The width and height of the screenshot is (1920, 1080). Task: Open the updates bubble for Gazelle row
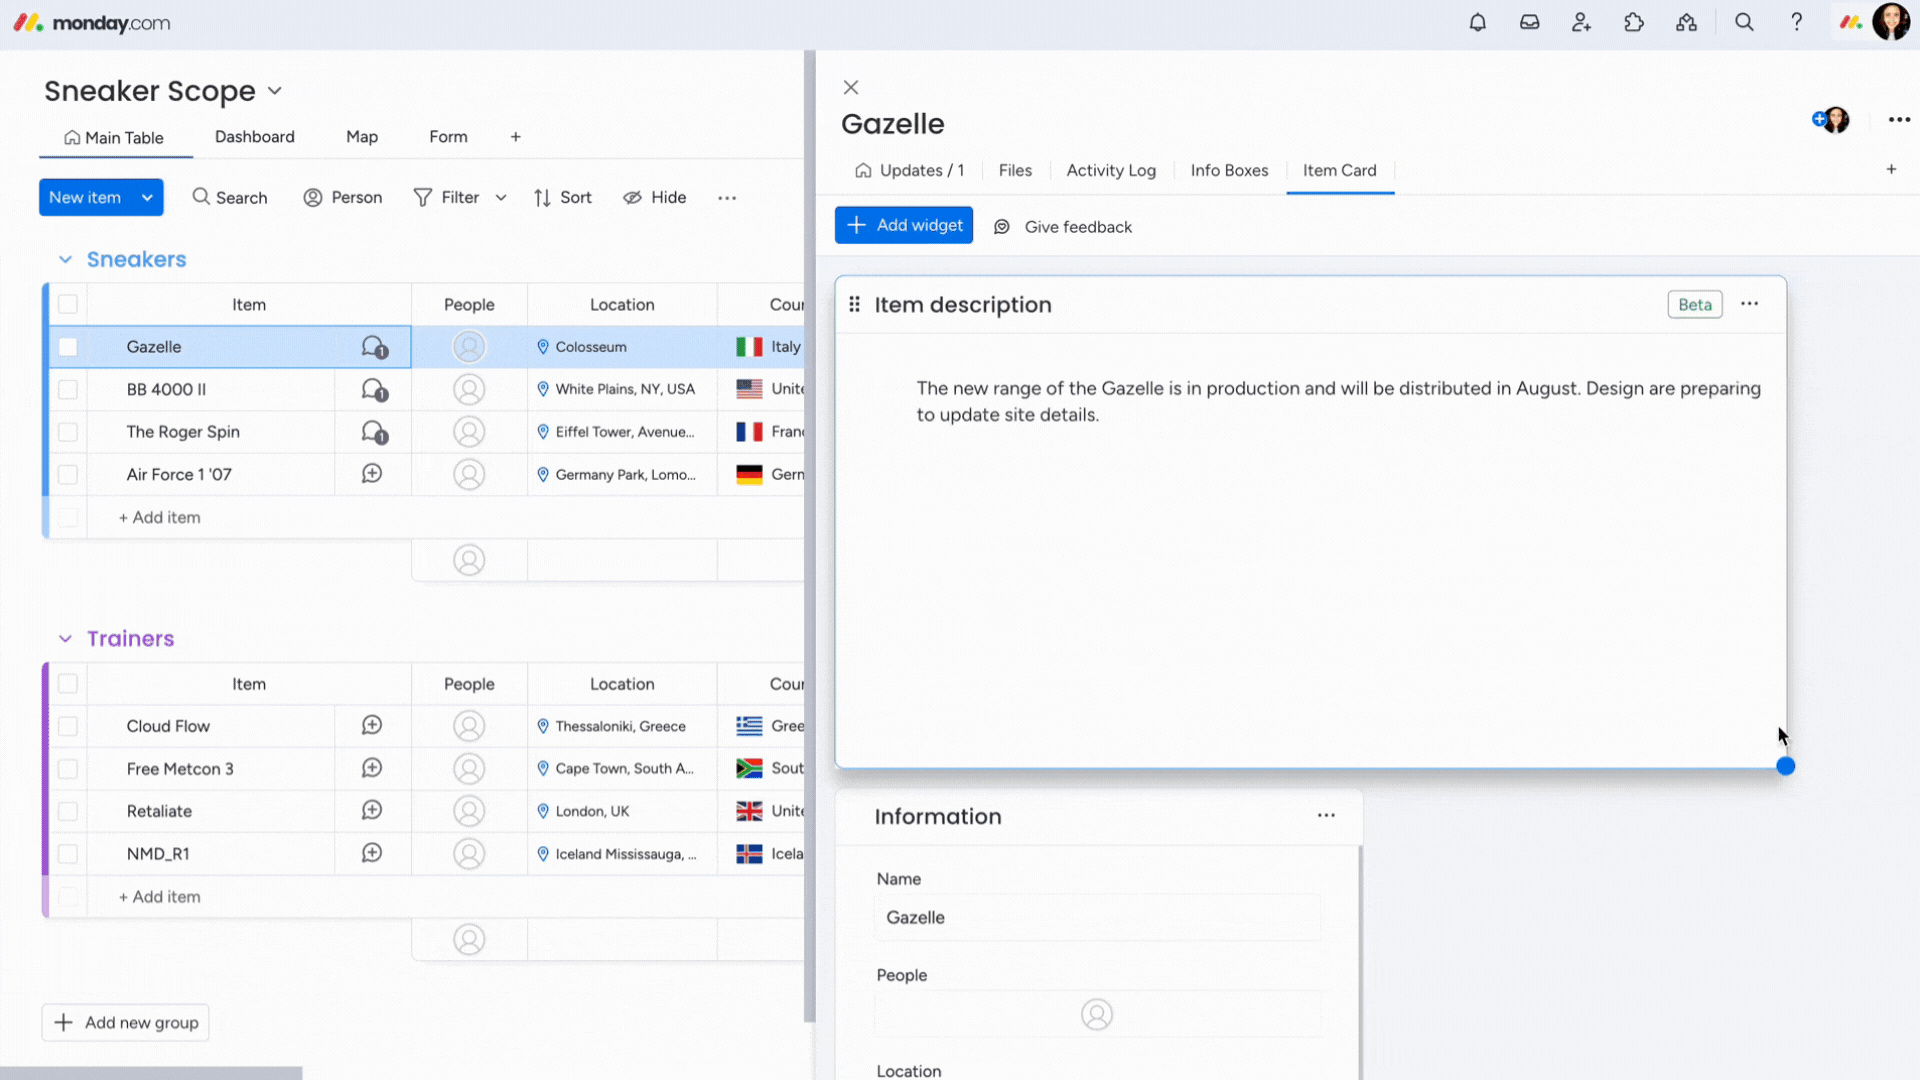(374, 347)
